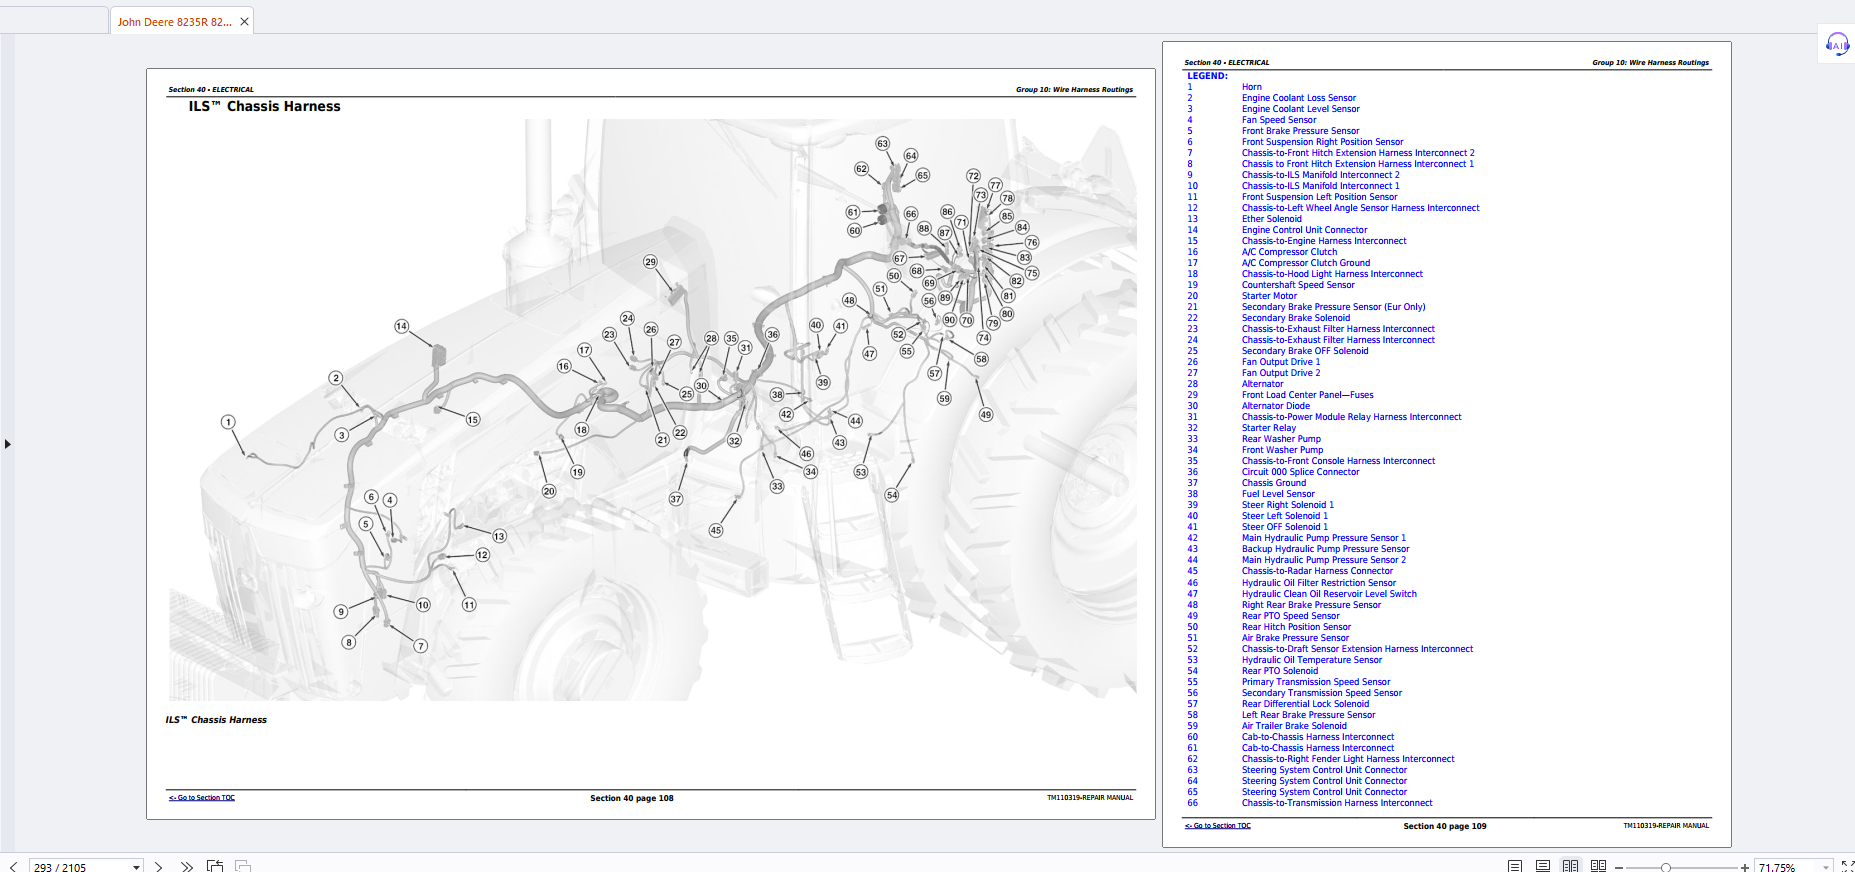Select 'Ether Solenoid' legend entry
Image resolution: width=1855 pixels, height=872 pixels.
pos(1272,219)
